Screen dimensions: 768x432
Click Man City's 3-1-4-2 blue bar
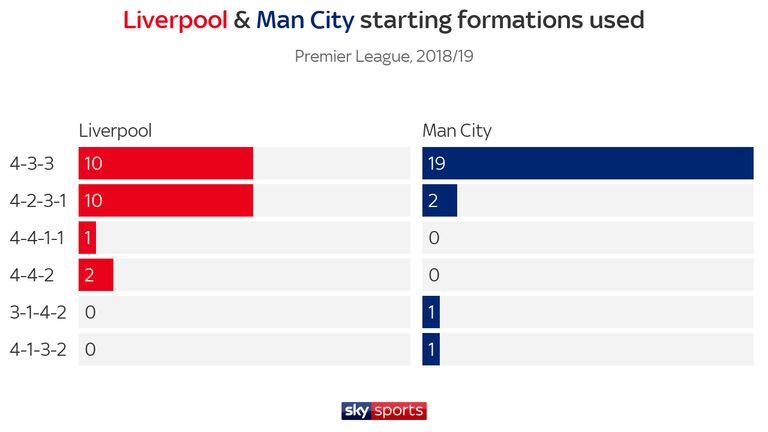[x=431, y=312]
